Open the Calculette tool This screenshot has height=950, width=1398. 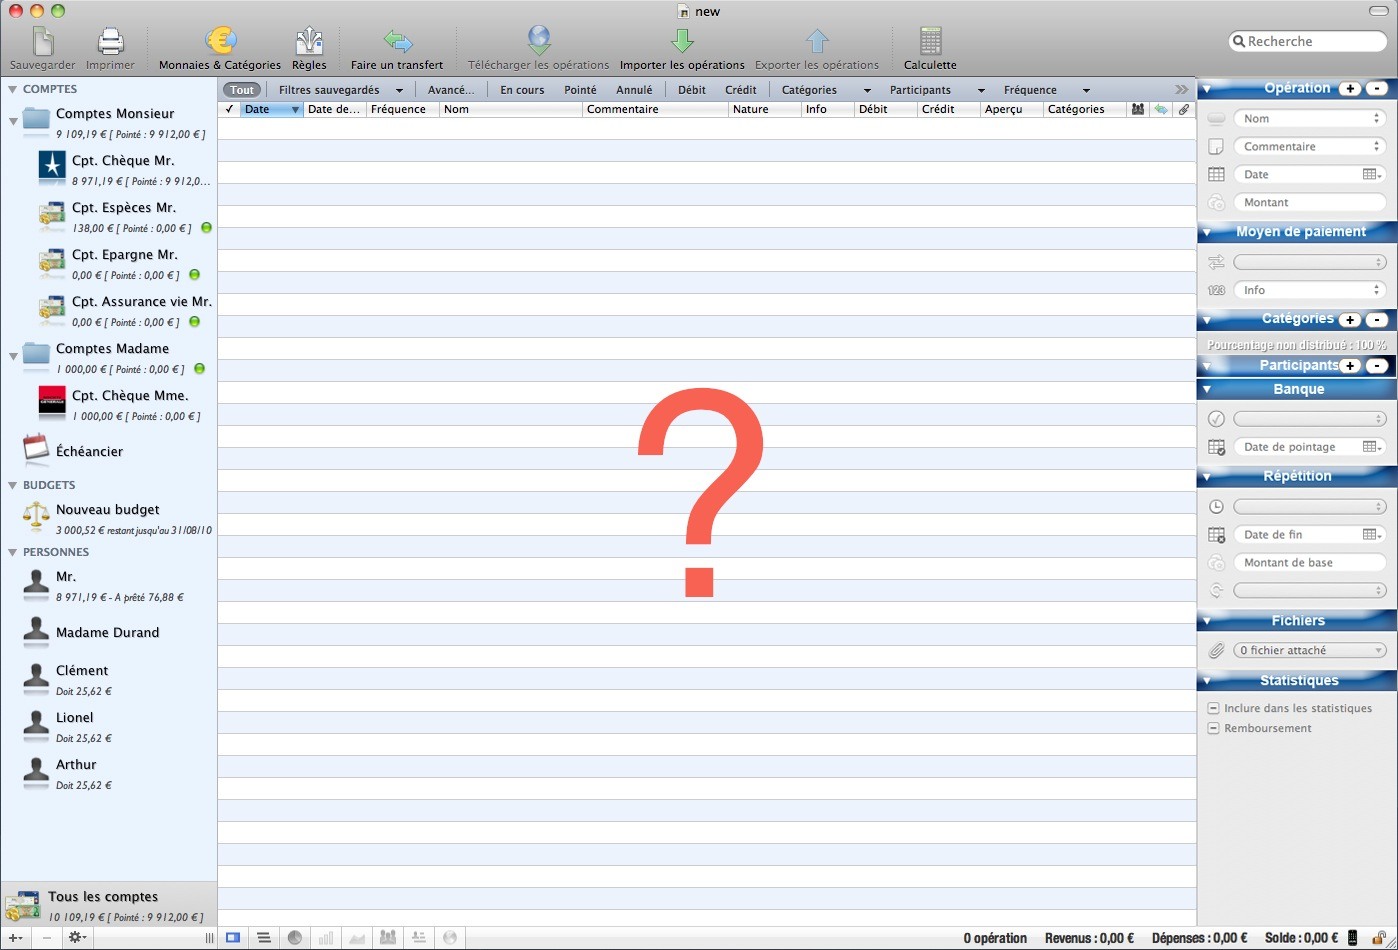coord(930,42)
